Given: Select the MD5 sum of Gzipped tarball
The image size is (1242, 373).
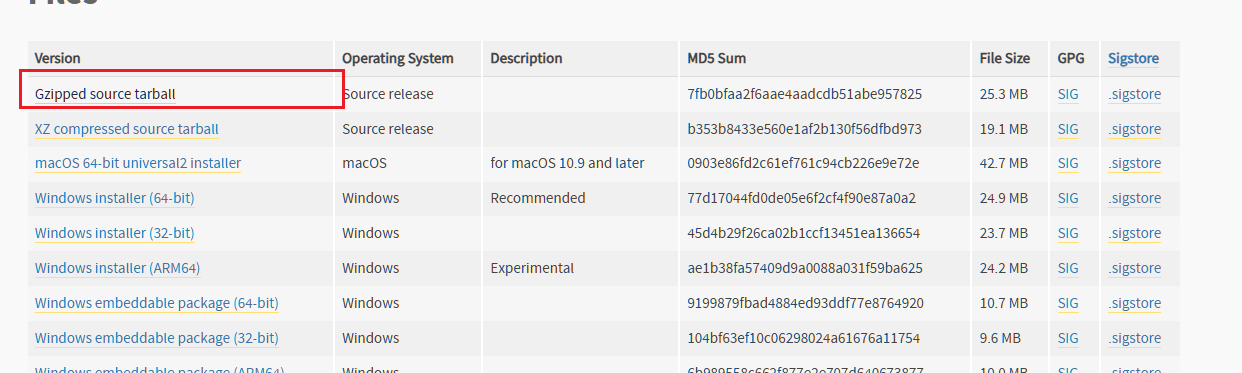Looking at the screenshot, I should (804, 94).
